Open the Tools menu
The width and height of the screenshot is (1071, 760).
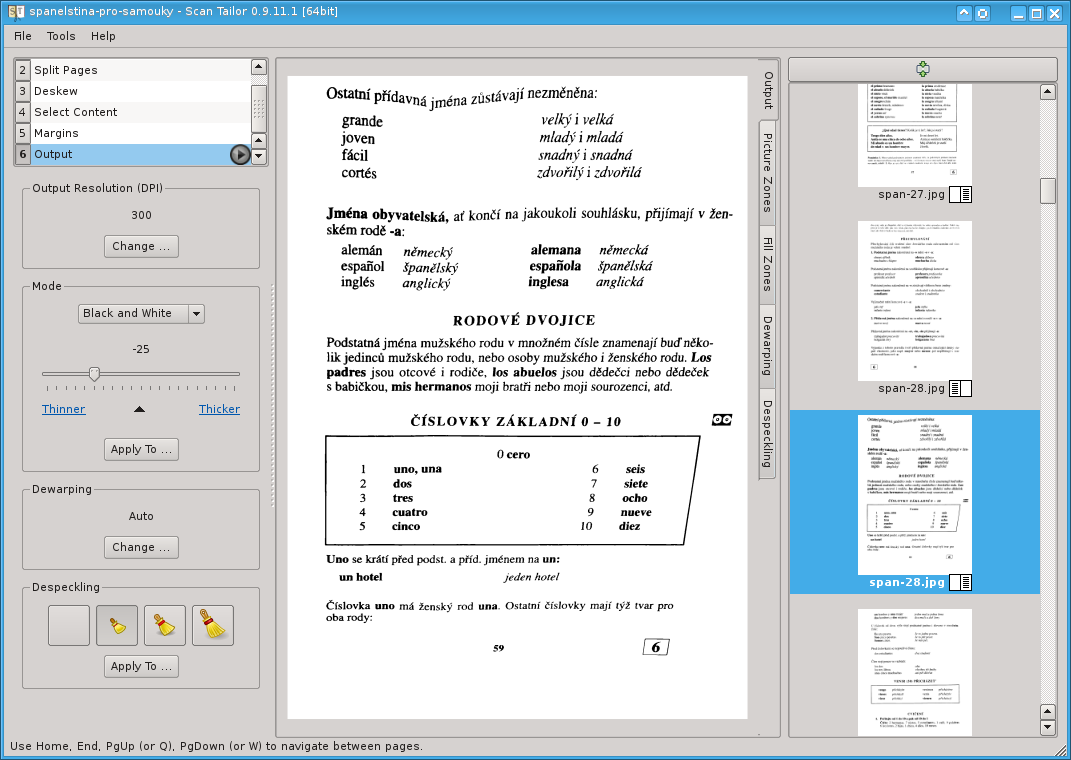click(61, 36)
